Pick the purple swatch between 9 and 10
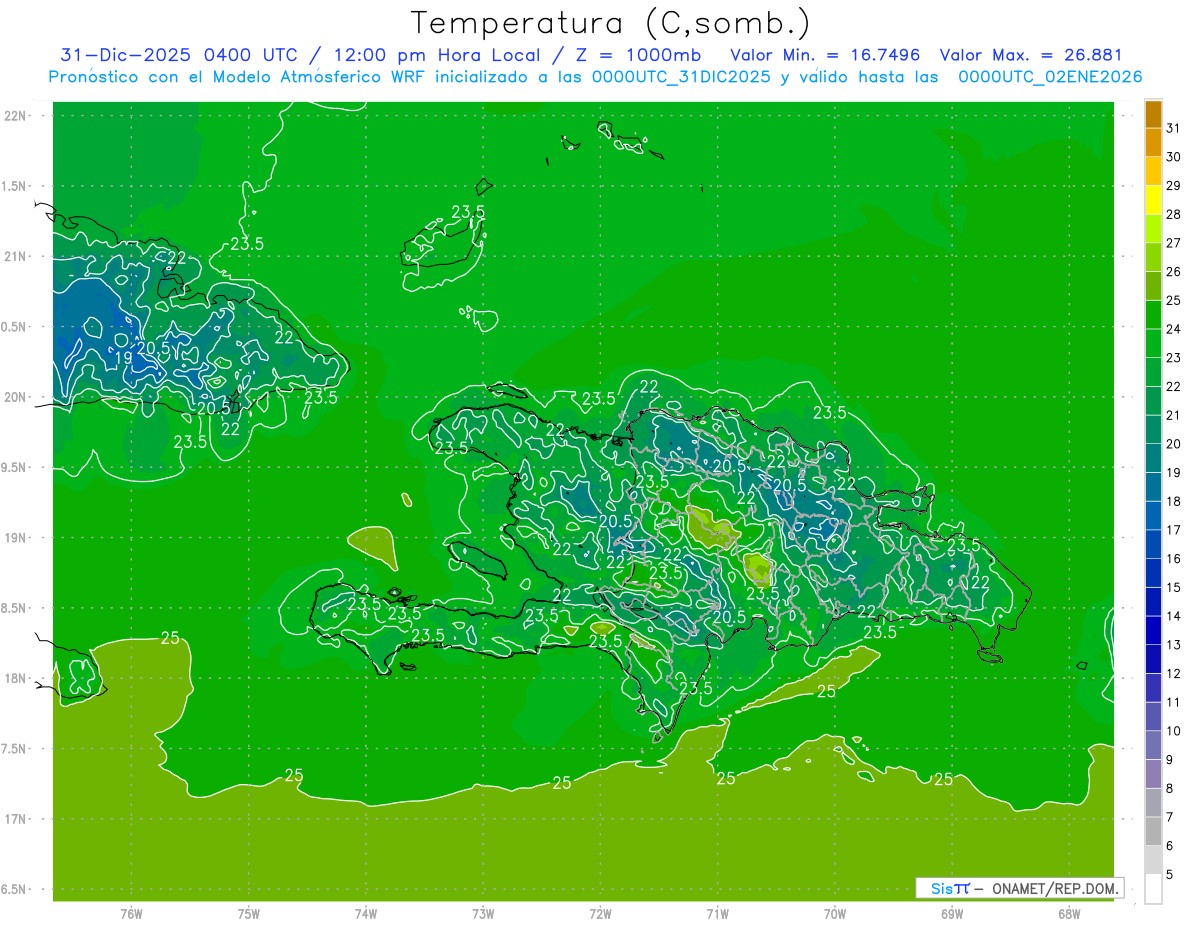The image size is (1200, 927). tap(1153, 746)
